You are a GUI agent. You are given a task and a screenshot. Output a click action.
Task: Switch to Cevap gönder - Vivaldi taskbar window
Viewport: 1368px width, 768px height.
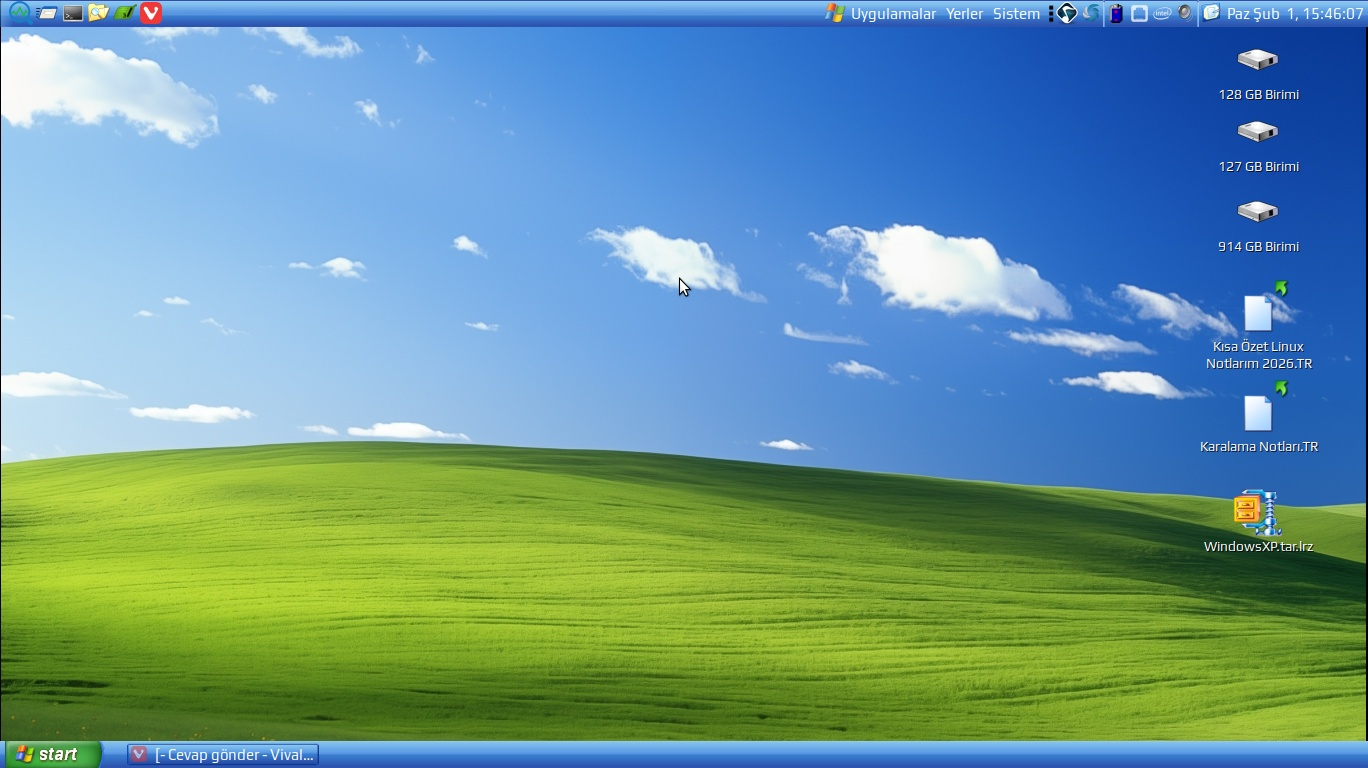pos(223,755)
